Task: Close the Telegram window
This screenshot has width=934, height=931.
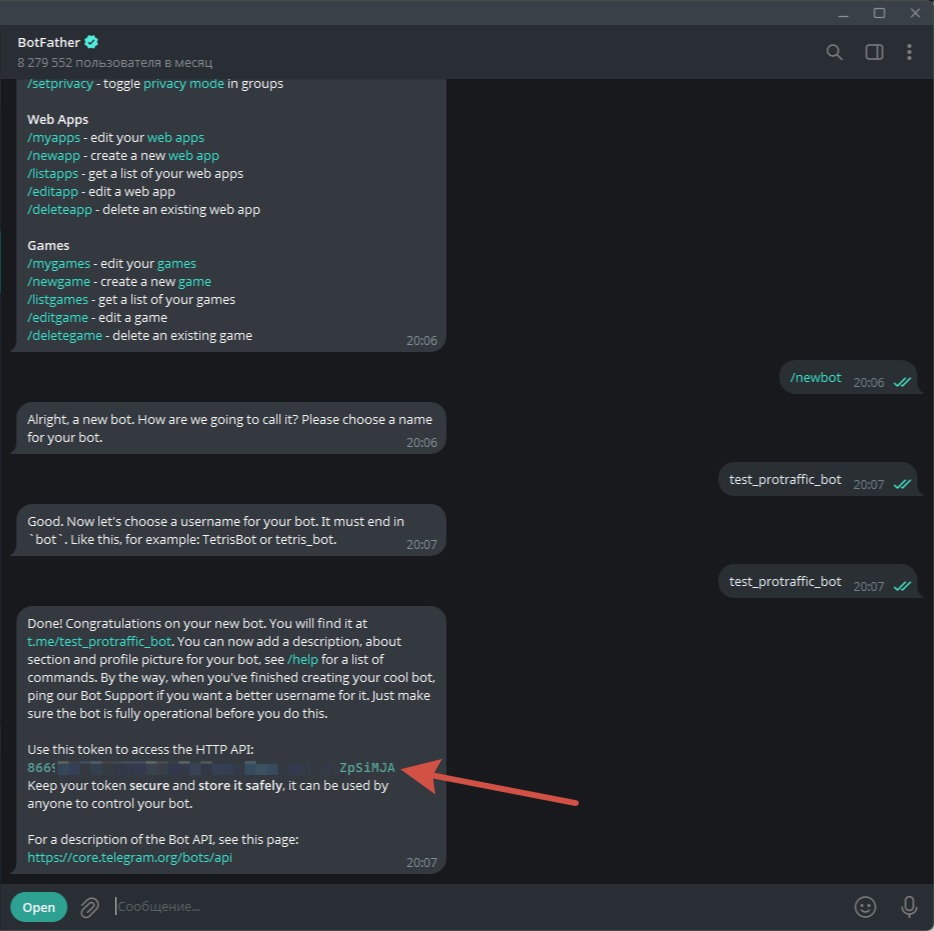Action: click(x=916, y=13)
